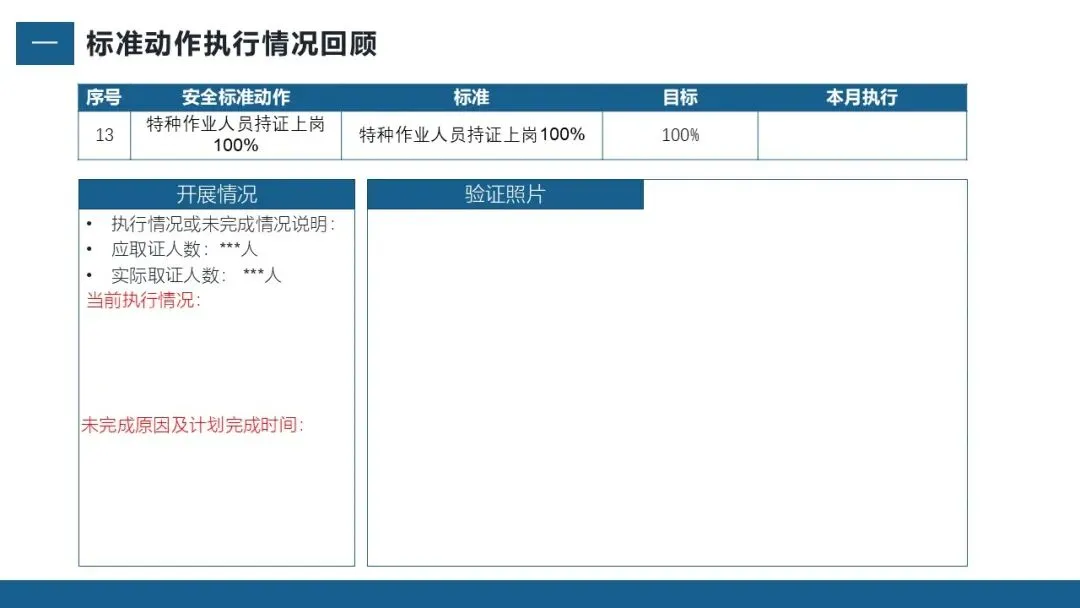Image resolution: width=1080 pixels, height=608 pixels.
Task: Click the 安全标准动作 column header
Action: (236, 98)
